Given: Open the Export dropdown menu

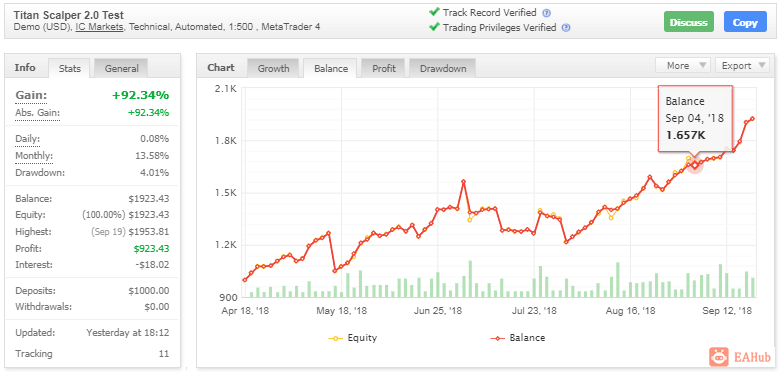Looking at the screenshot, I should [742, 66].
